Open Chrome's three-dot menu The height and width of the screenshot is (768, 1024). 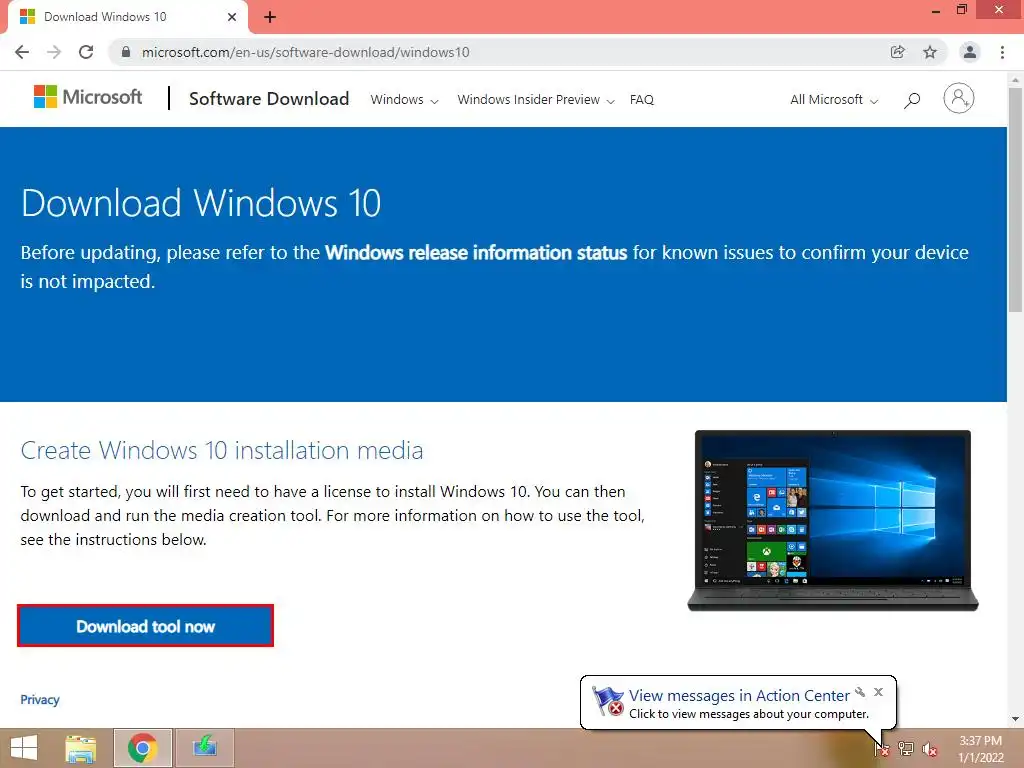click(x=1002, y=52)
